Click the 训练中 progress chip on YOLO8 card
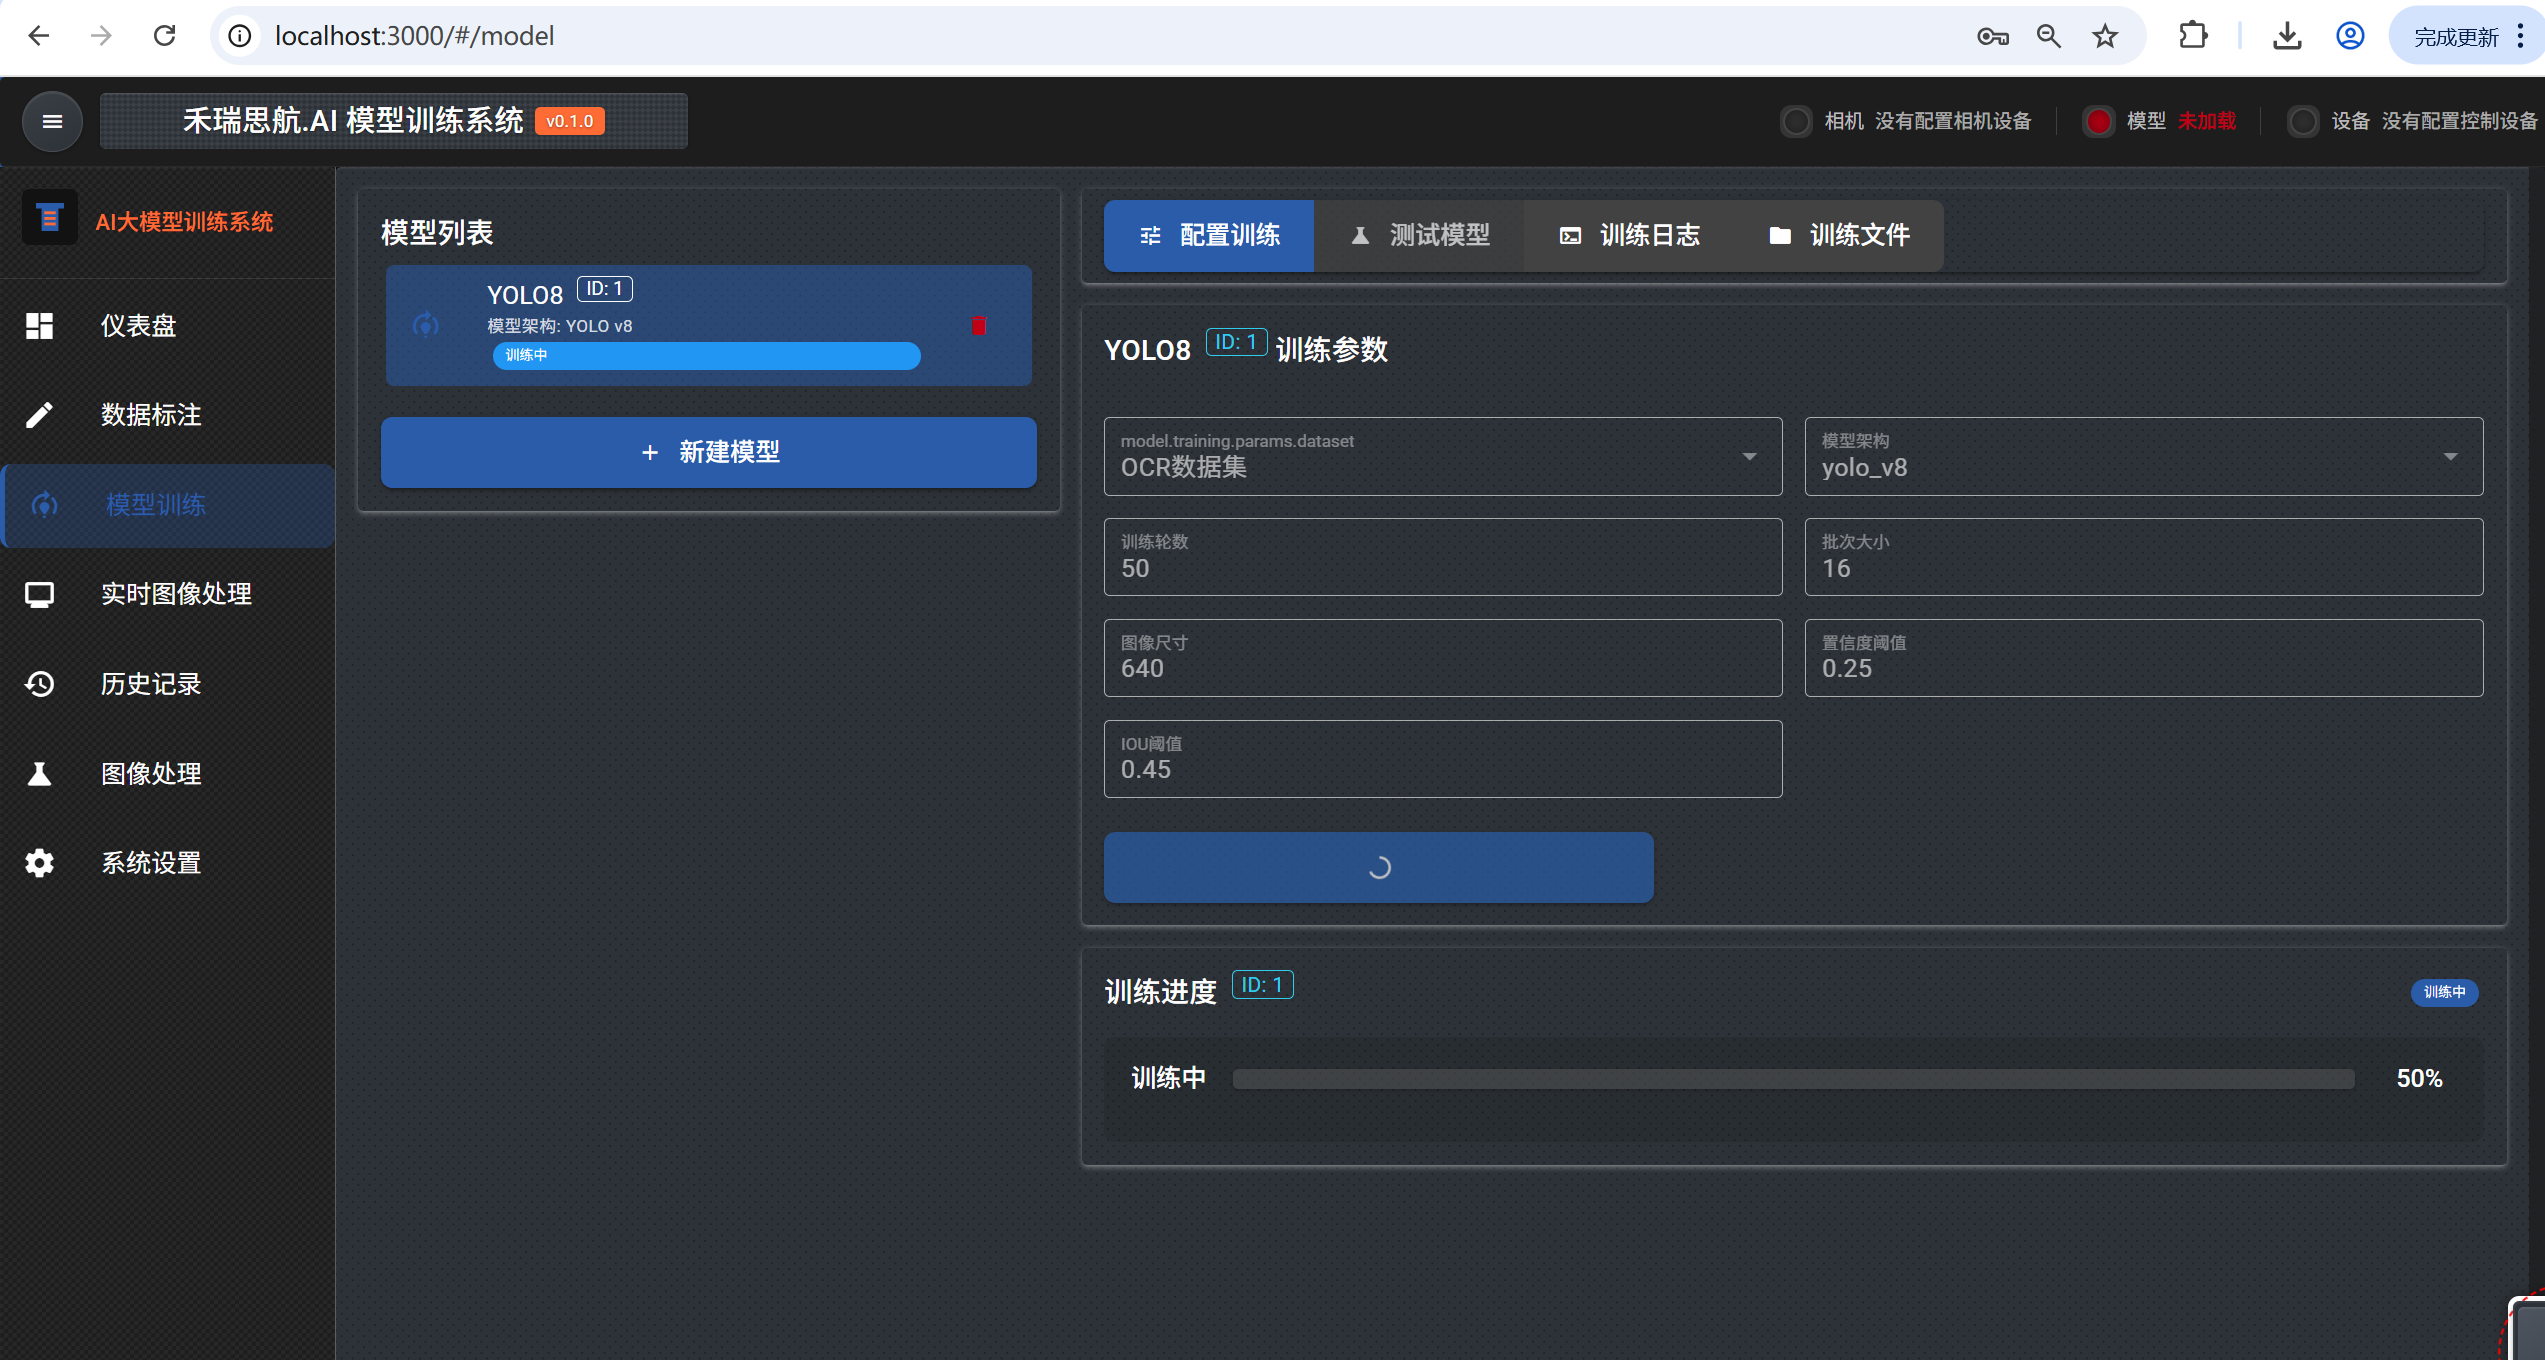The width and height of the screenshot is (2545, 1360). click(706, 356)
